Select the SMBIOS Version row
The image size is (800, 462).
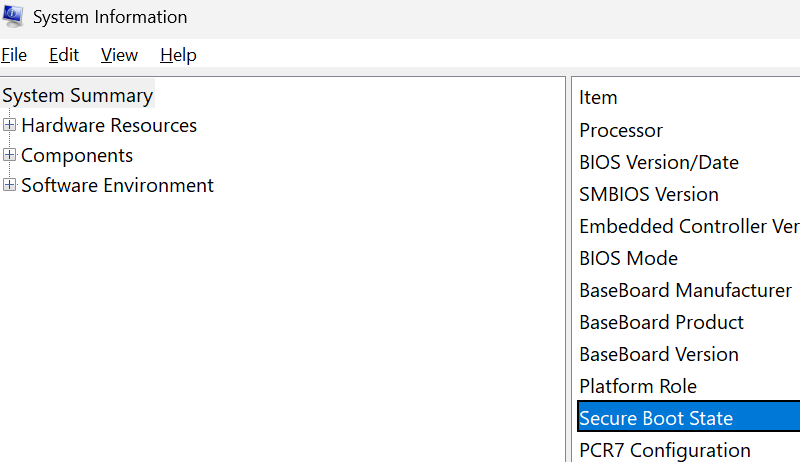[689, 195]
